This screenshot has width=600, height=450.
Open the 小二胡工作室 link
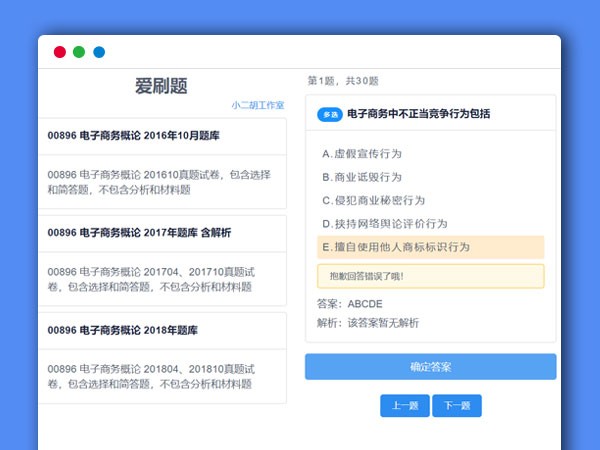258,105
